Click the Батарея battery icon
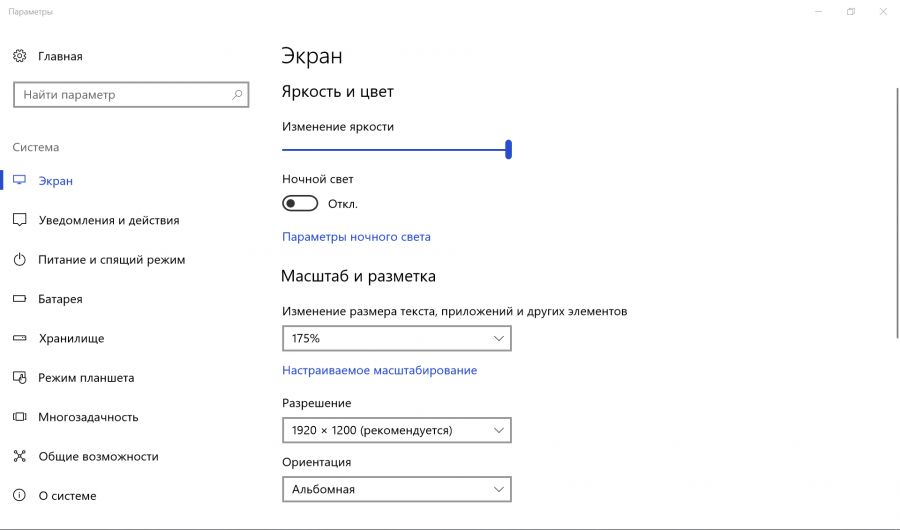The image size is (900, 530). tap(19, 299)
